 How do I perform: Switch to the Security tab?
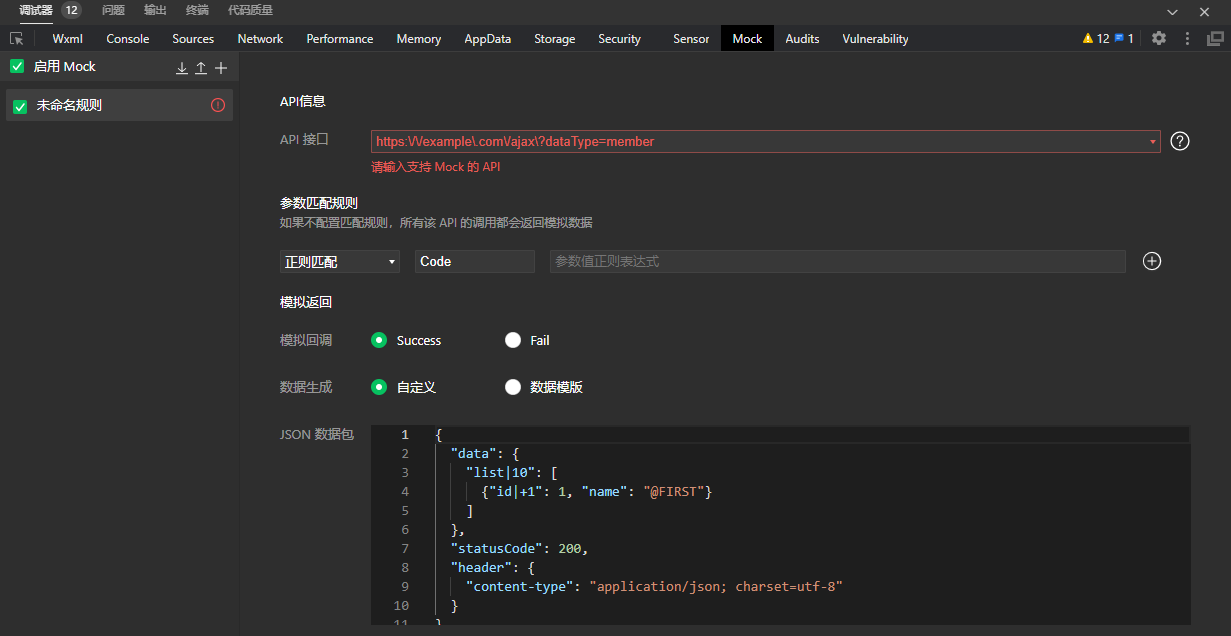(619, 39)
